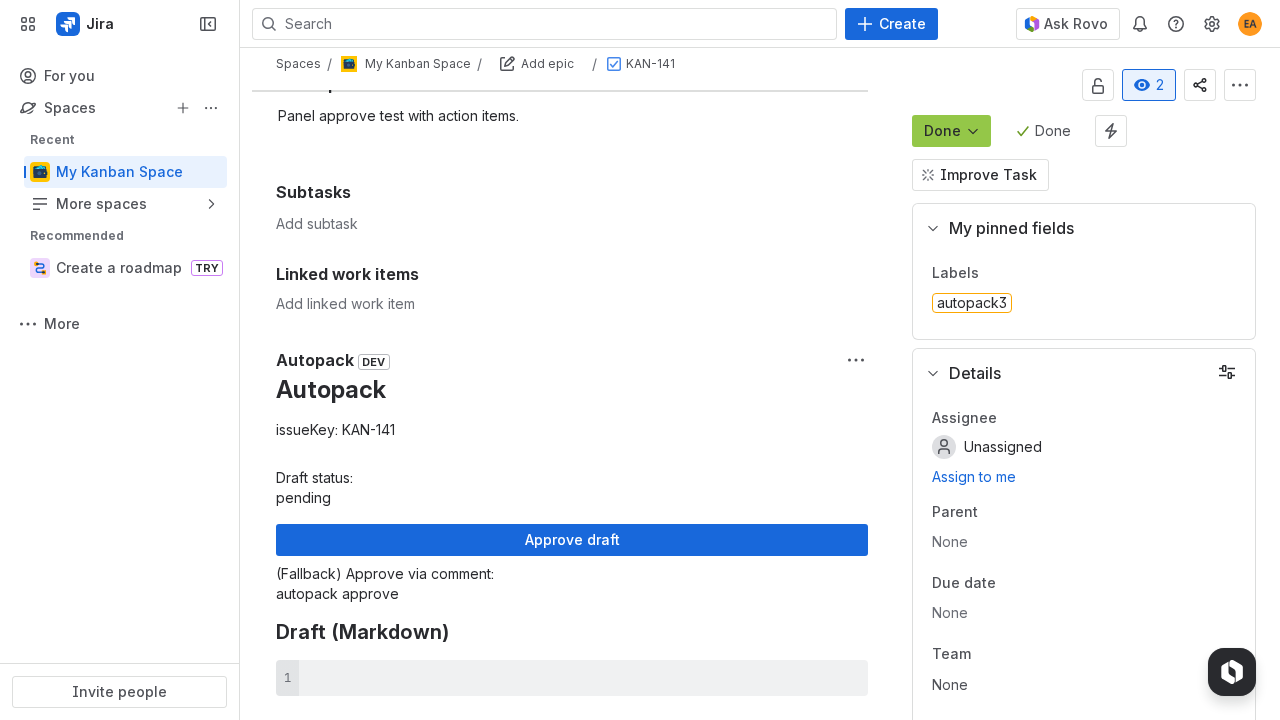Screen dimensions: 1280x720
Task: Select My Kanban Space in the sidebar
Action: click(120, 171)
